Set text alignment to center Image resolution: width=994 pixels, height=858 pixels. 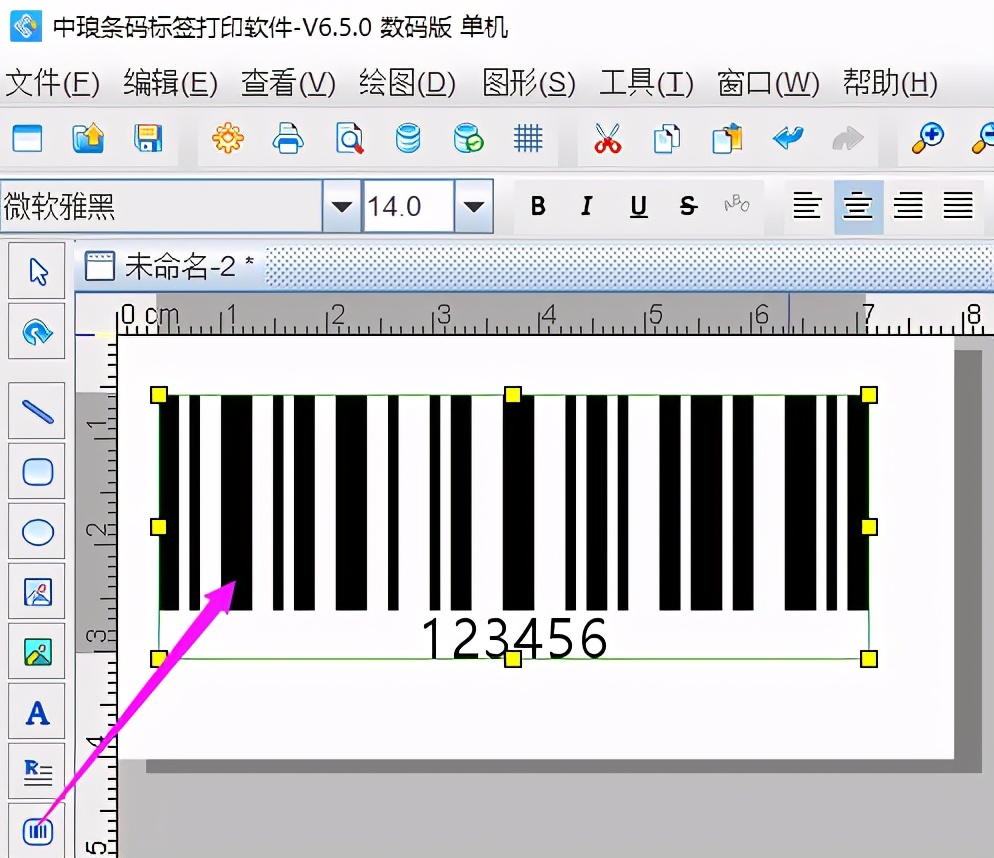coord(858,206)
